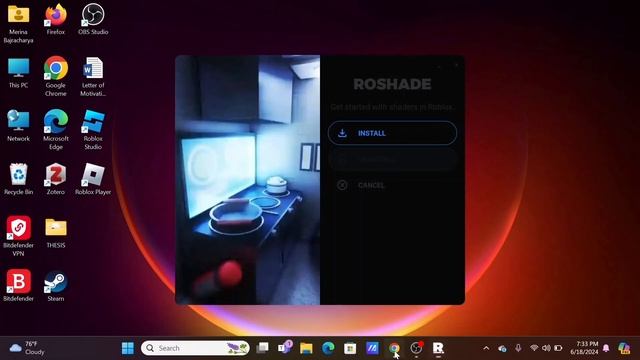Open the weather widget showing 76°F Cloudy
Screen dimensions: 640x360
click(27, 348)
